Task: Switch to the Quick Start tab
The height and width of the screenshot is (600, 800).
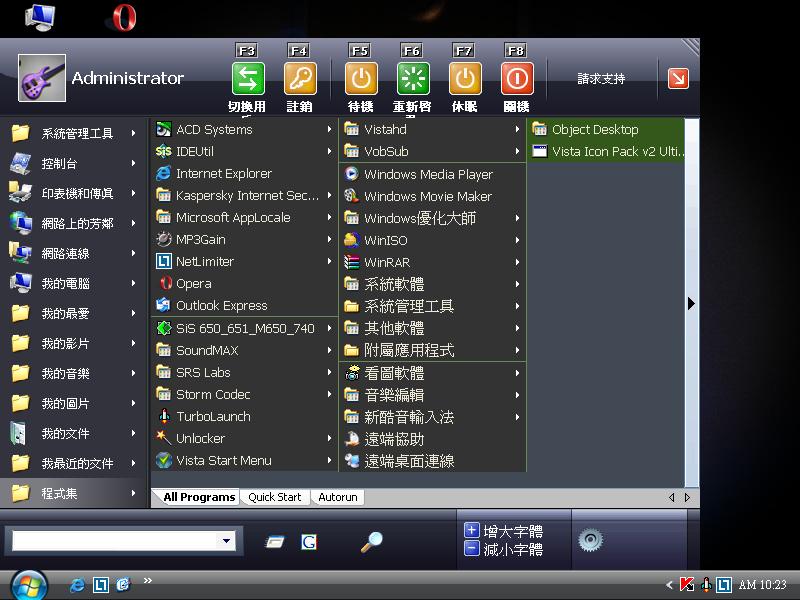Action: (274, 497)
